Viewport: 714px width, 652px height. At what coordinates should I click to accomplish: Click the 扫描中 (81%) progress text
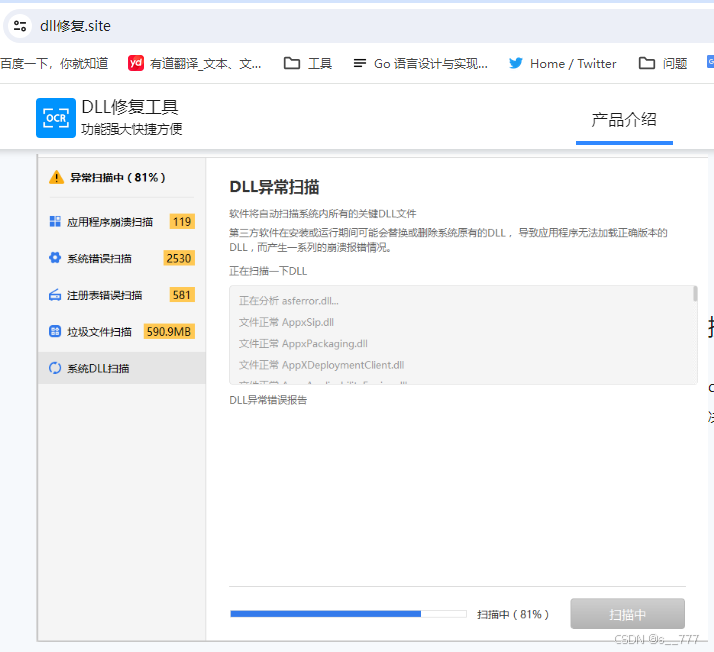click(513, 615)
